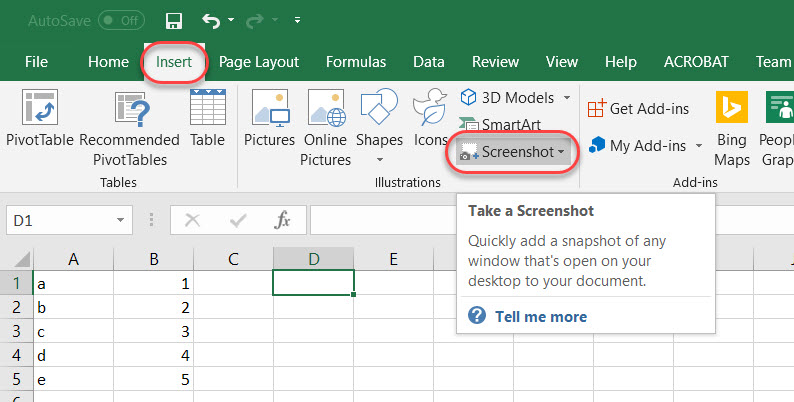Open the ACROBAT tab

(696, 62)
